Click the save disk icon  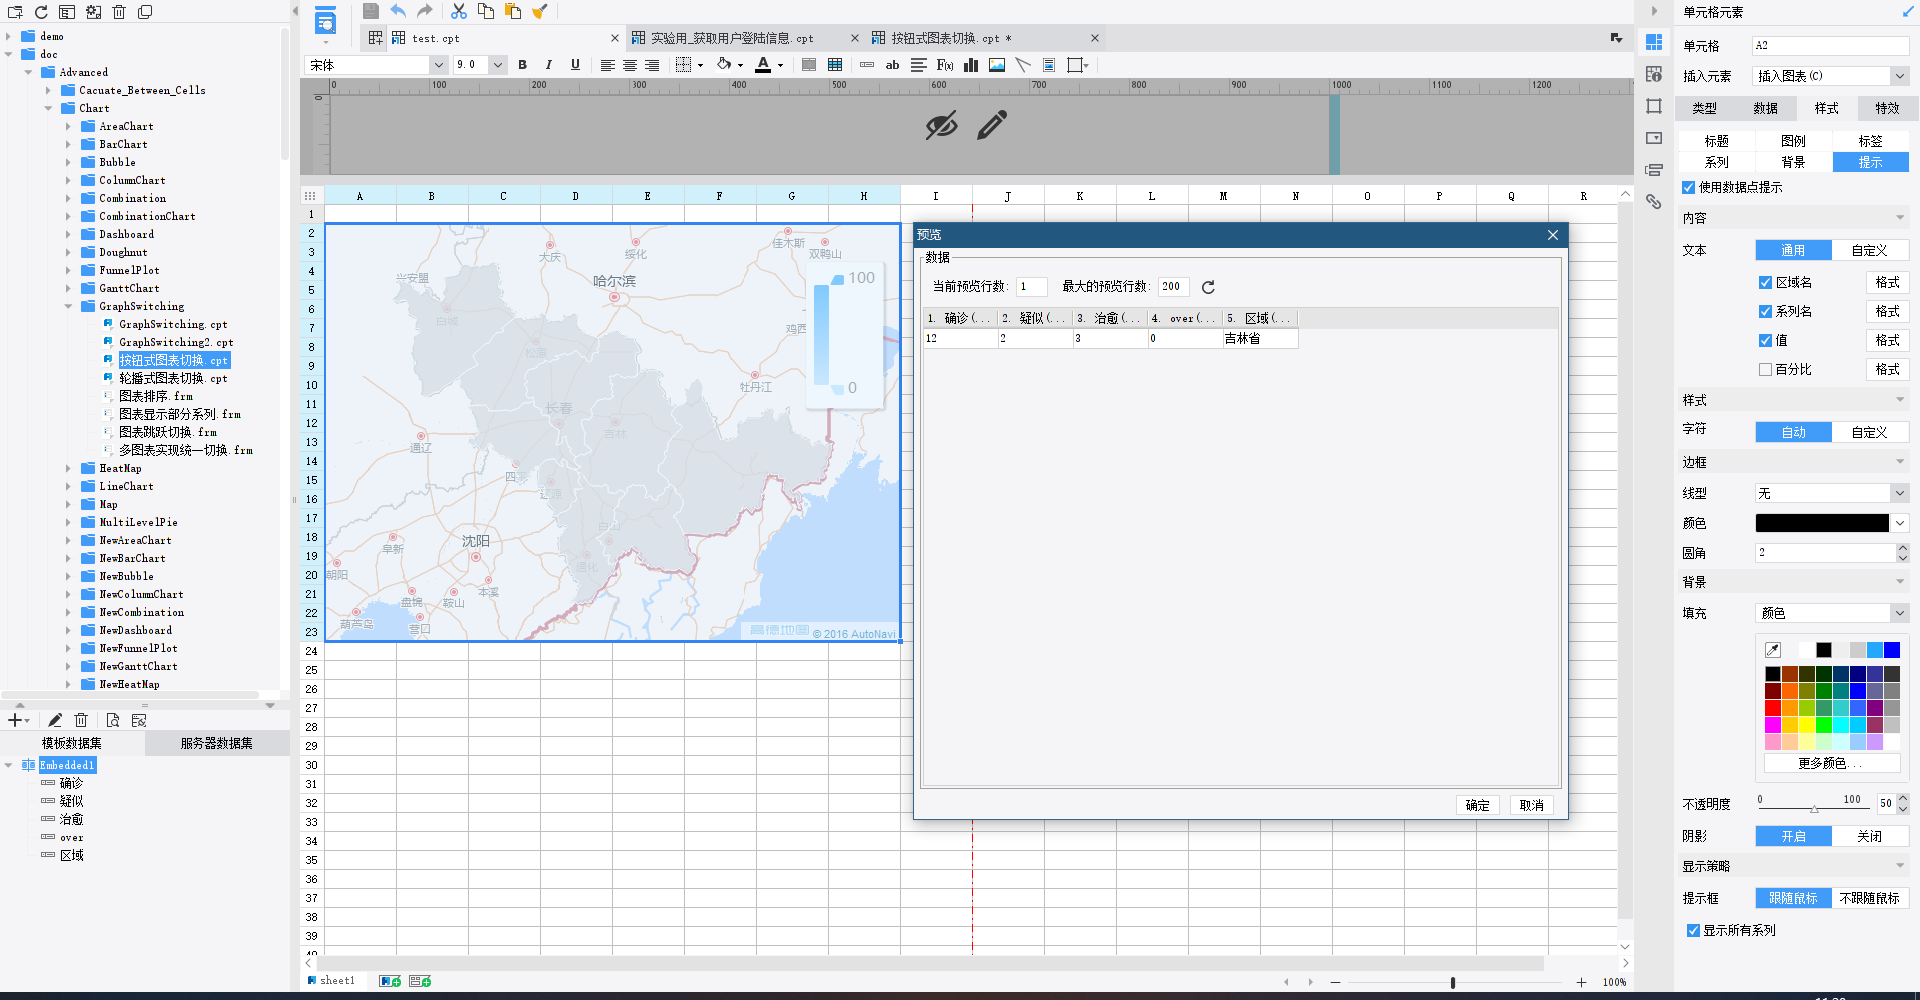point(371,11)
